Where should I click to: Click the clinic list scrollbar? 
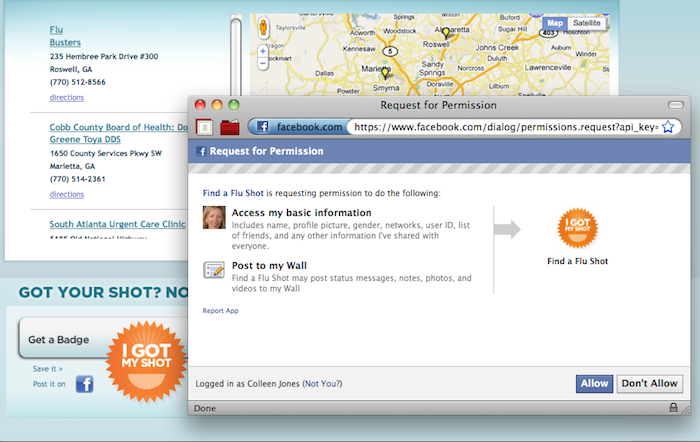(x=236, y=54)
